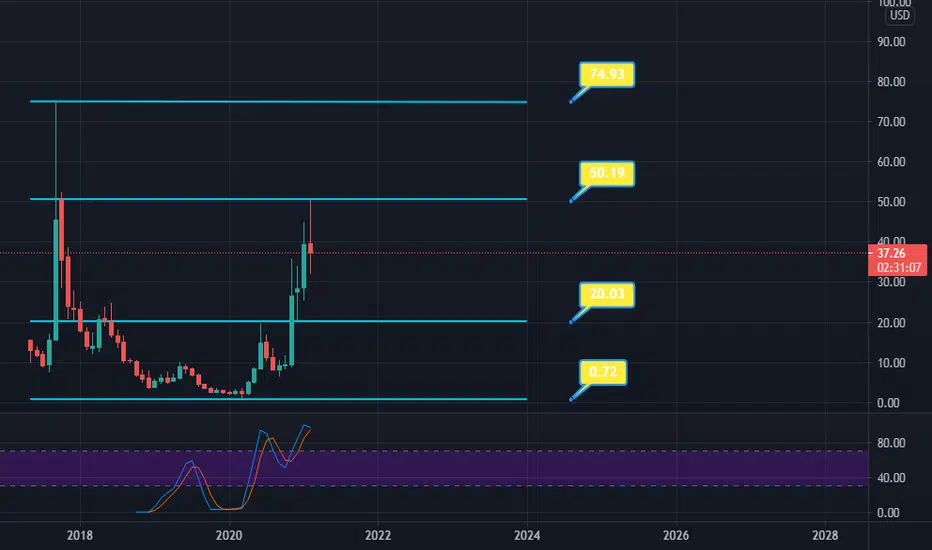The height and width of the screenshot is (550, 932).
Task: Click the 50.19 price callout label
Action: (x=607, y=174)
